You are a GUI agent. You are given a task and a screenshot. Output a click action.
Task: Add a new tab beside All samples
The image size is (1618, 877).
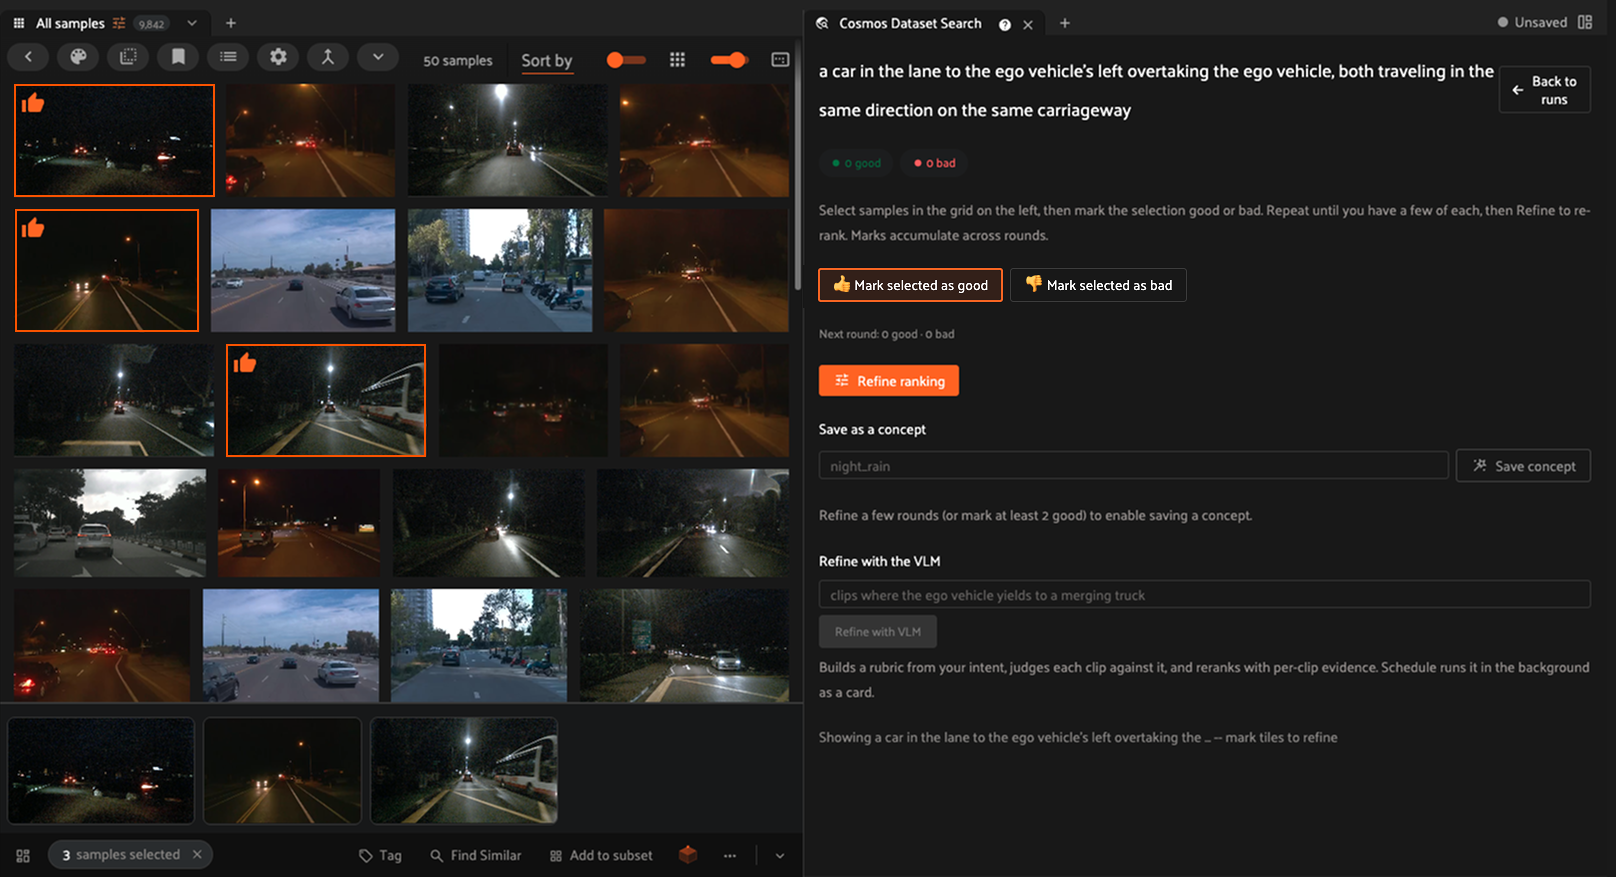click(x=230, y=23)
